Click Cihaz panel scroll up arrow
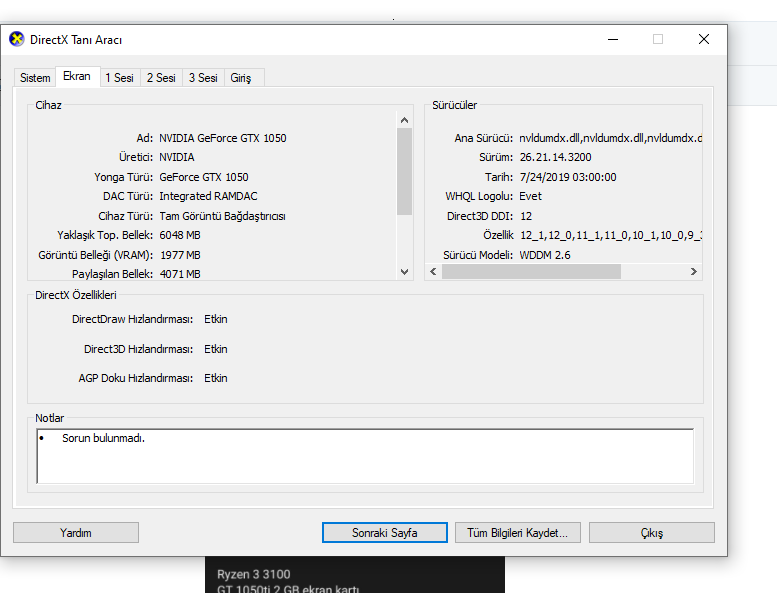Viewport: 777px width, 593px height. click(404, 120)
